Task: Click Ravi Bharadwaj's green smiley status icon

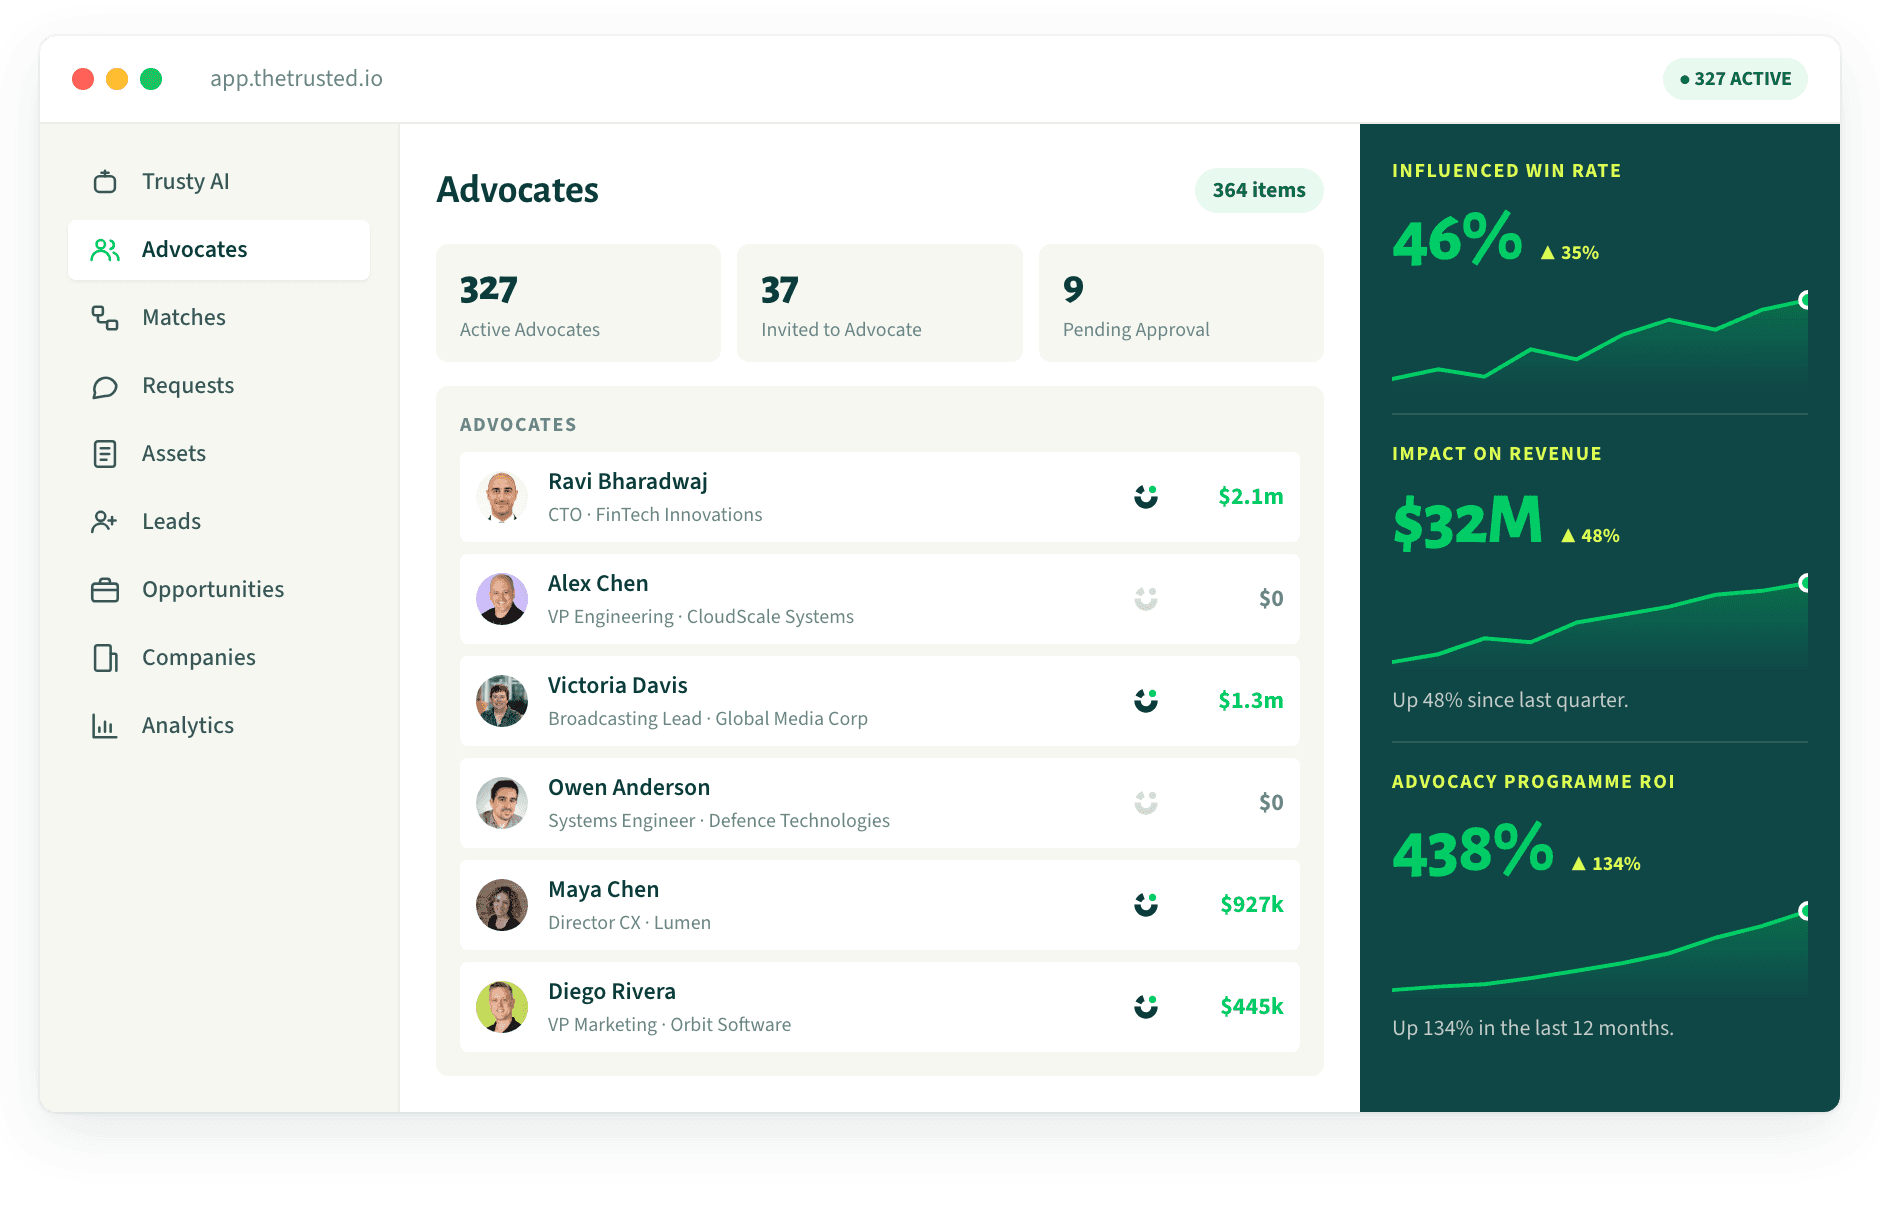Action: [x=1146, y=497]
